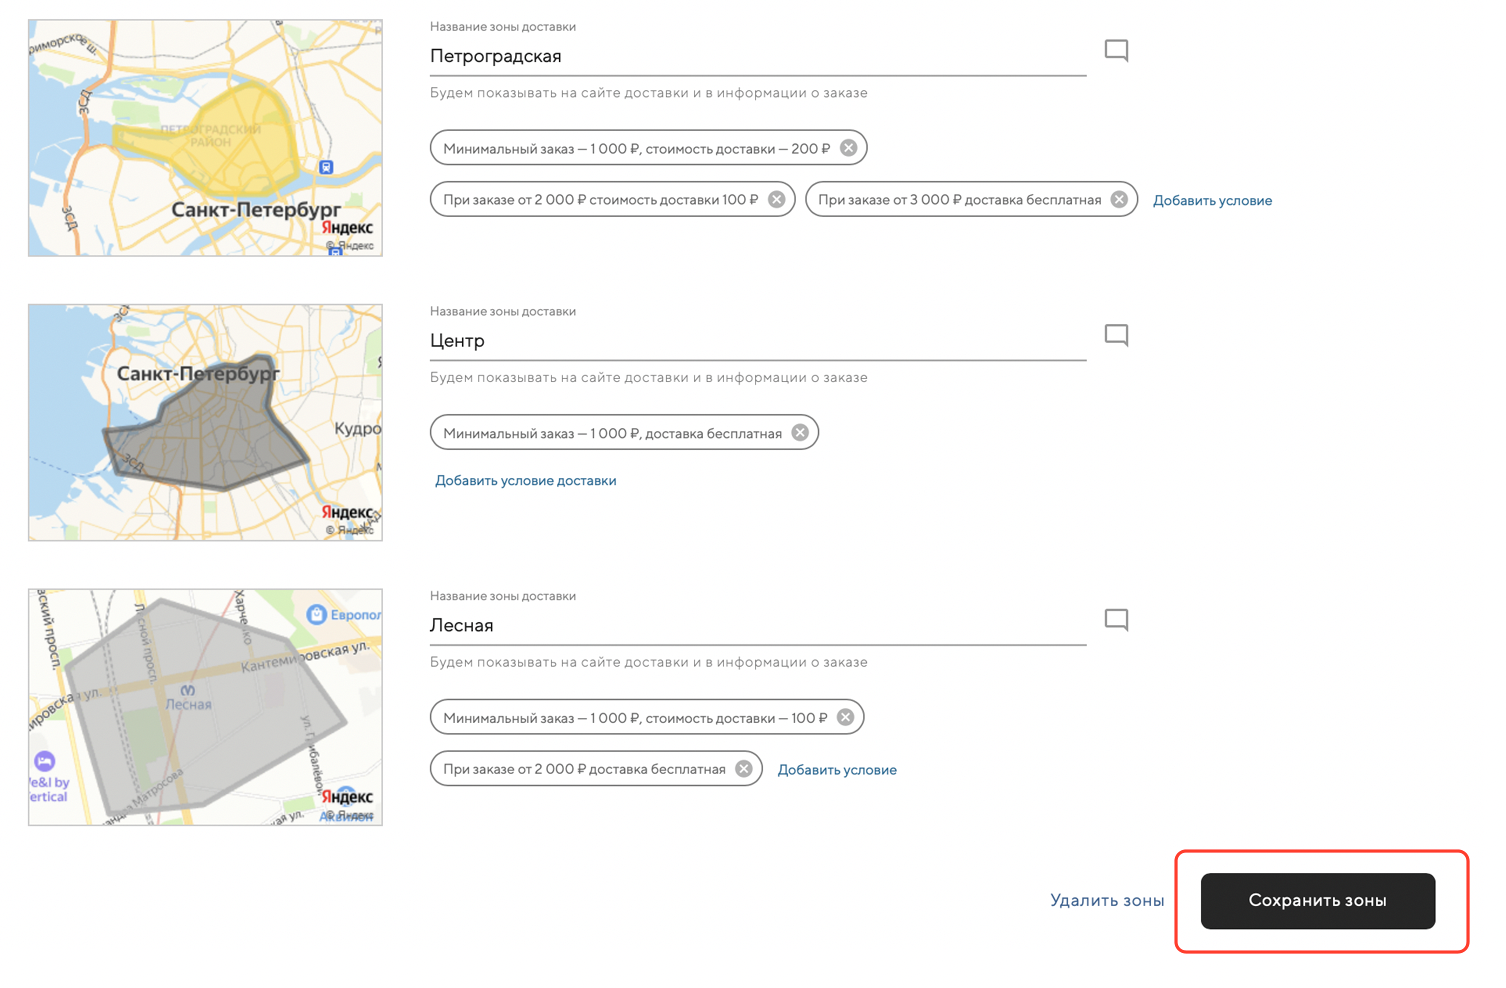Click 'Удалить зоны' link
1506x988 pixels.
click(x=1106, y=901)
